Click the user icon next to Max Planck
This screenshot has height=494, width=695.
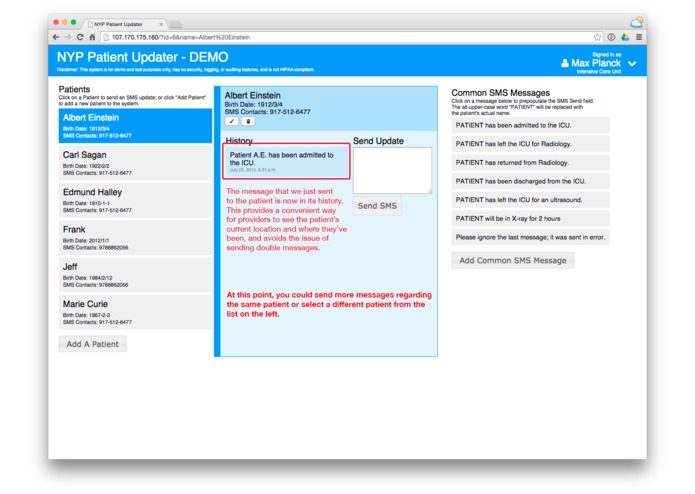pos(565,63)
